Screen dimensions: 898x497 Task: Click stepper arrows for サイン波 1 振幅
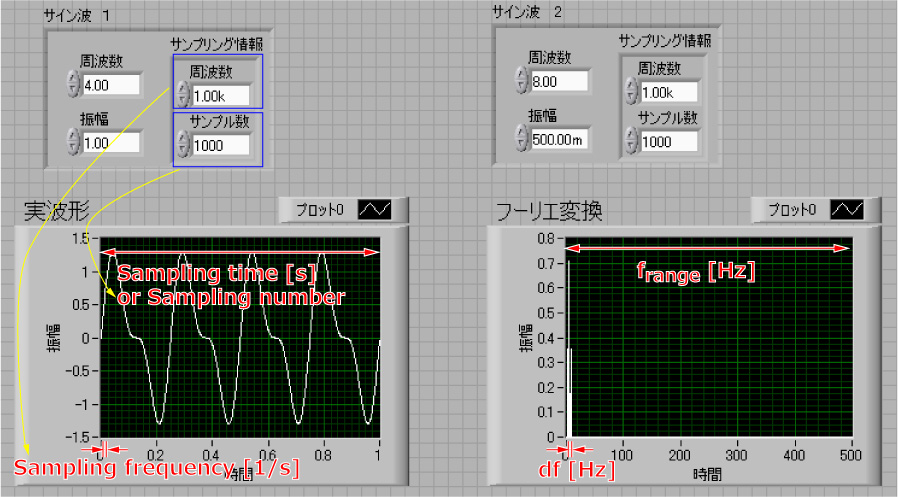[x=72, y=142]
